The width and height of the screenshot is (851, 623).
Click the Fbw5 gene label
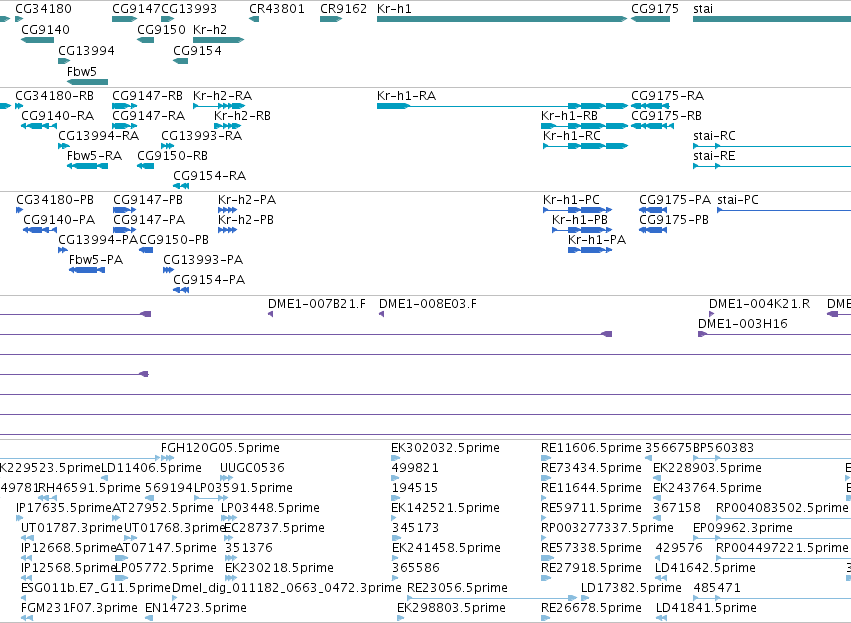pos(81,72)
